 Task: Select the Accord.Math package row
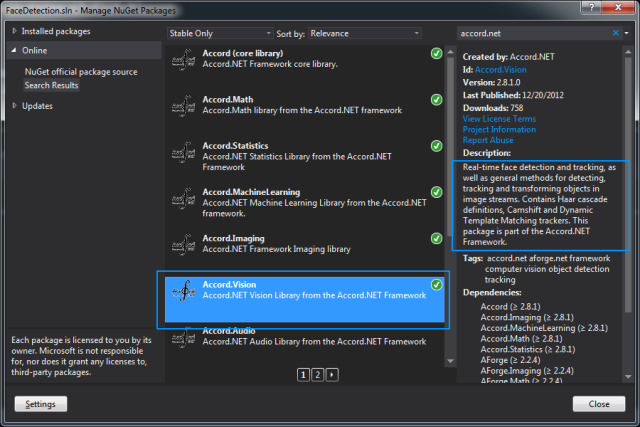(x=304, y=114)
